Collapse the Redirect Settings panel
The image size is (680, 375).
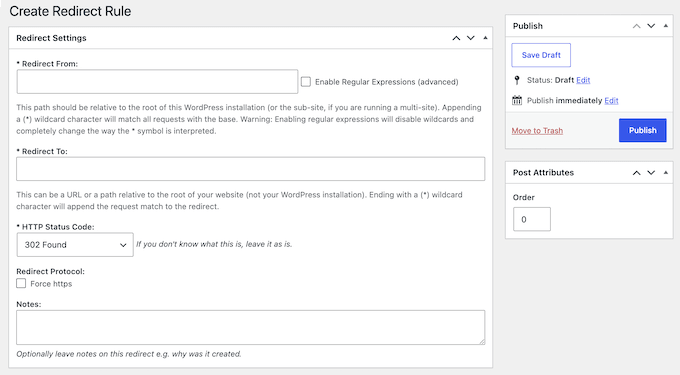485,38
